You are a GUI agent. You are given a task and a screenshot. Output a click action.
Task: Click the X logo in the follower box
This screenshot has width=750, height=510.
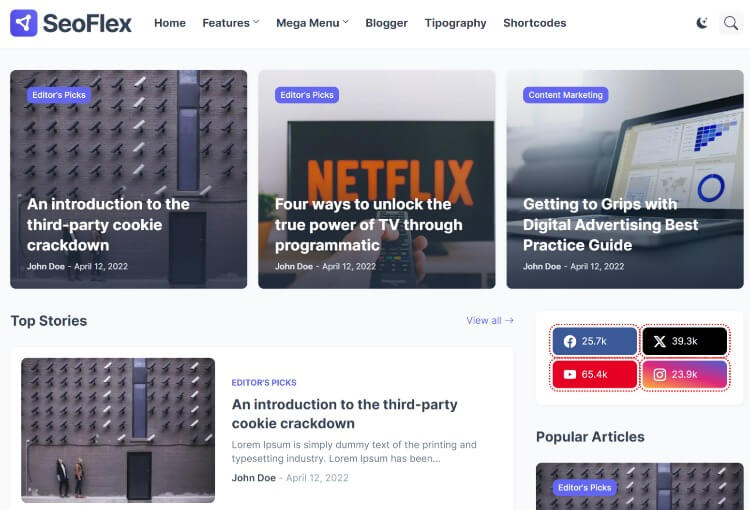coord(660,342)
